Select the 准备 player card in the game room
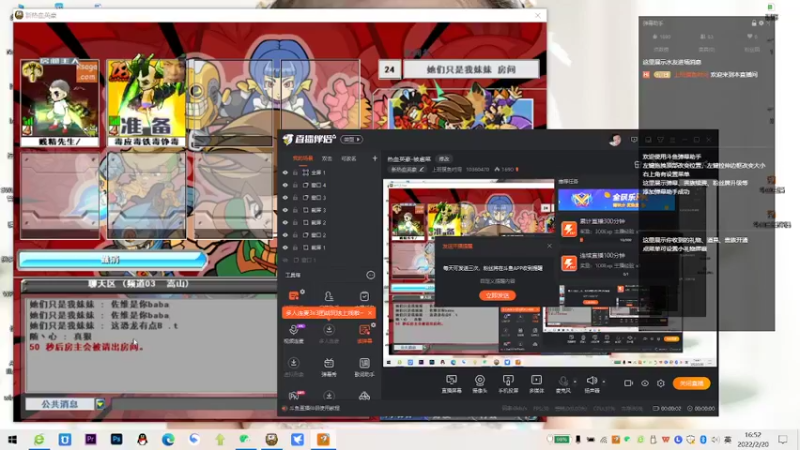Screen dimensions: 800x450 (146, 103)
